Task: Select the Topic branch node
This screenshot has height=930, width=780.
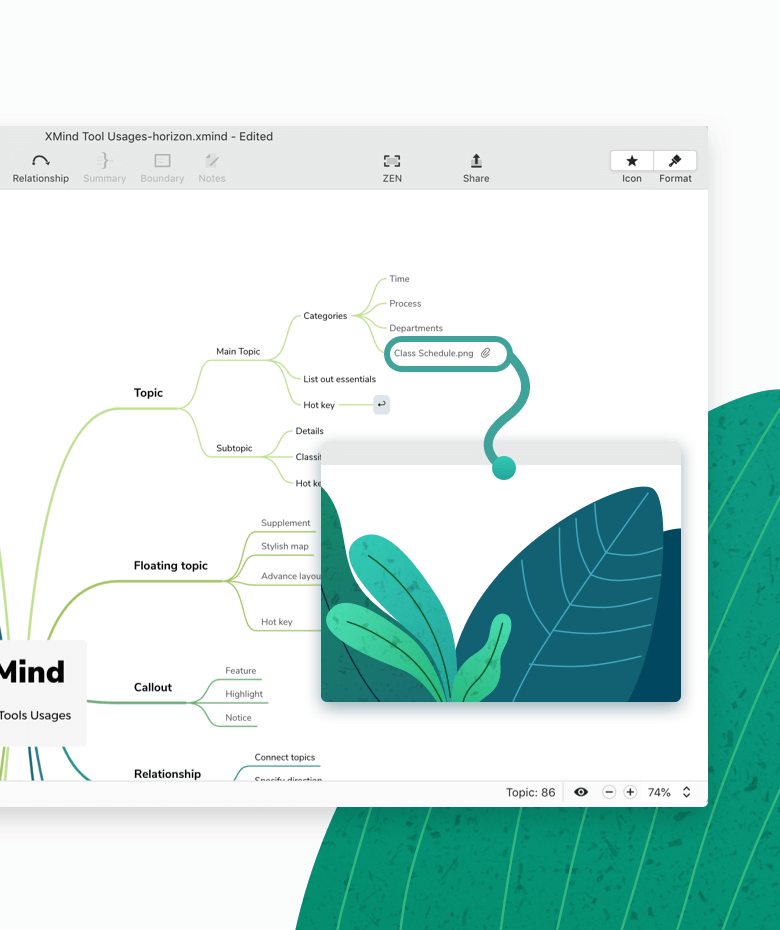Action: click(x=148, y=393)
